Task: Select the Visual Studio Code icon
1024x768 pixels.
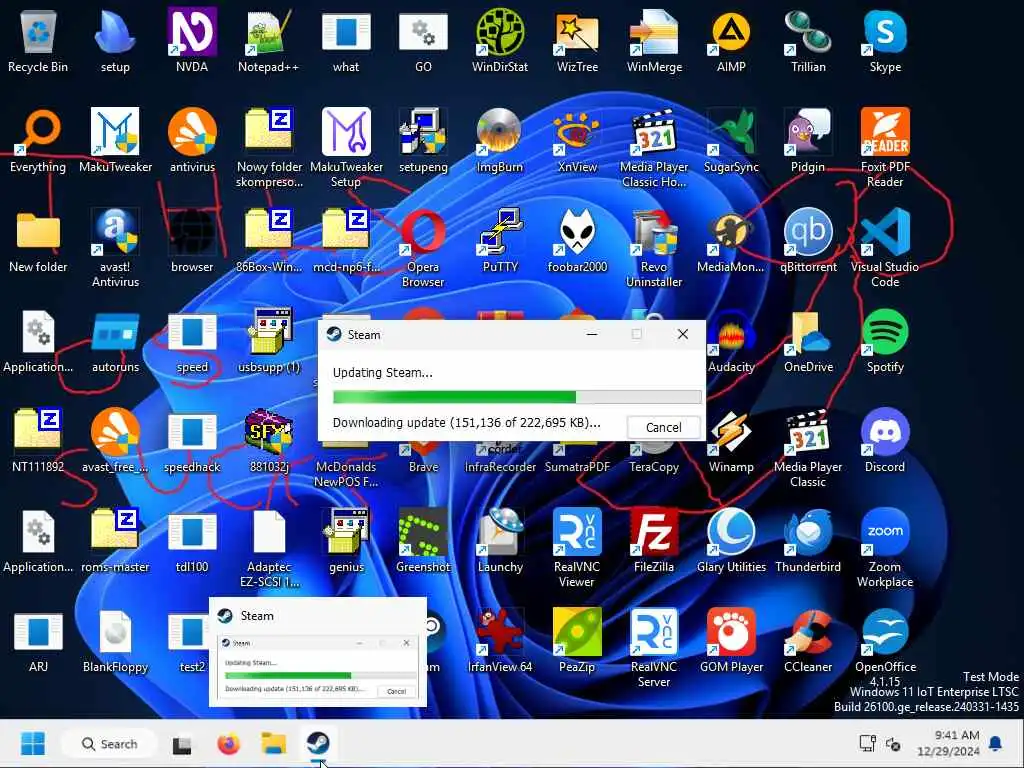Action: click(x=885, y=248)
